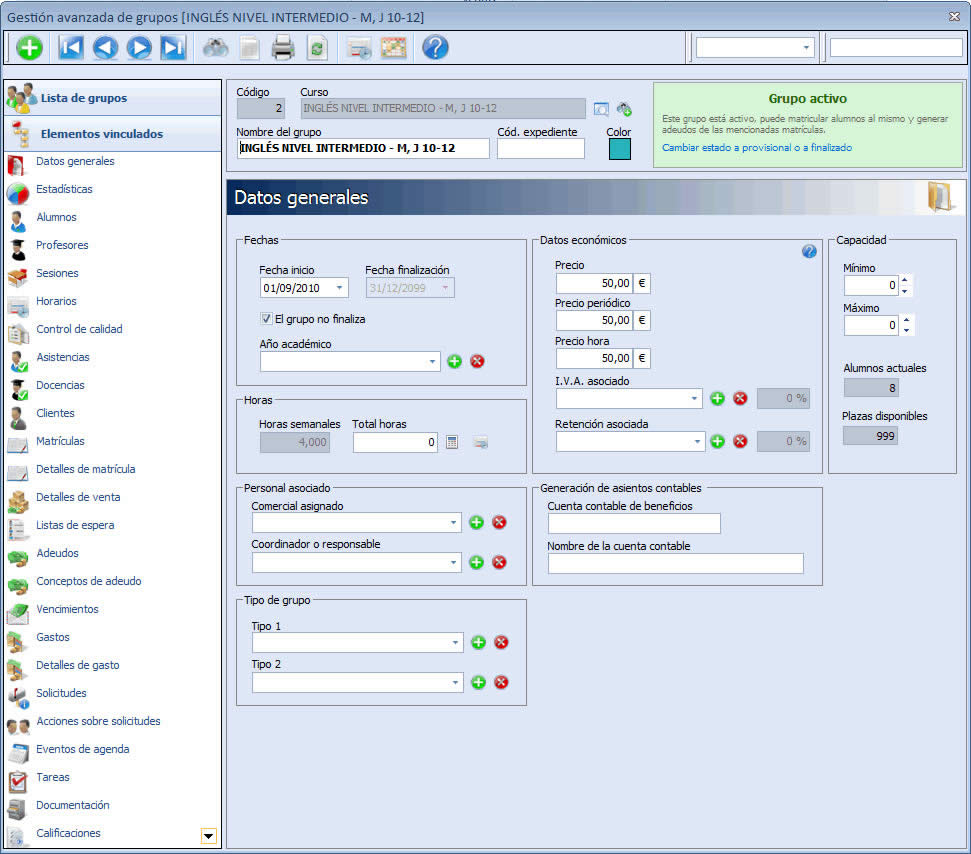This screenshot has width=971, height=854.
Task: Open the Fecha inicio date dropdown
Action: (339, 287)
